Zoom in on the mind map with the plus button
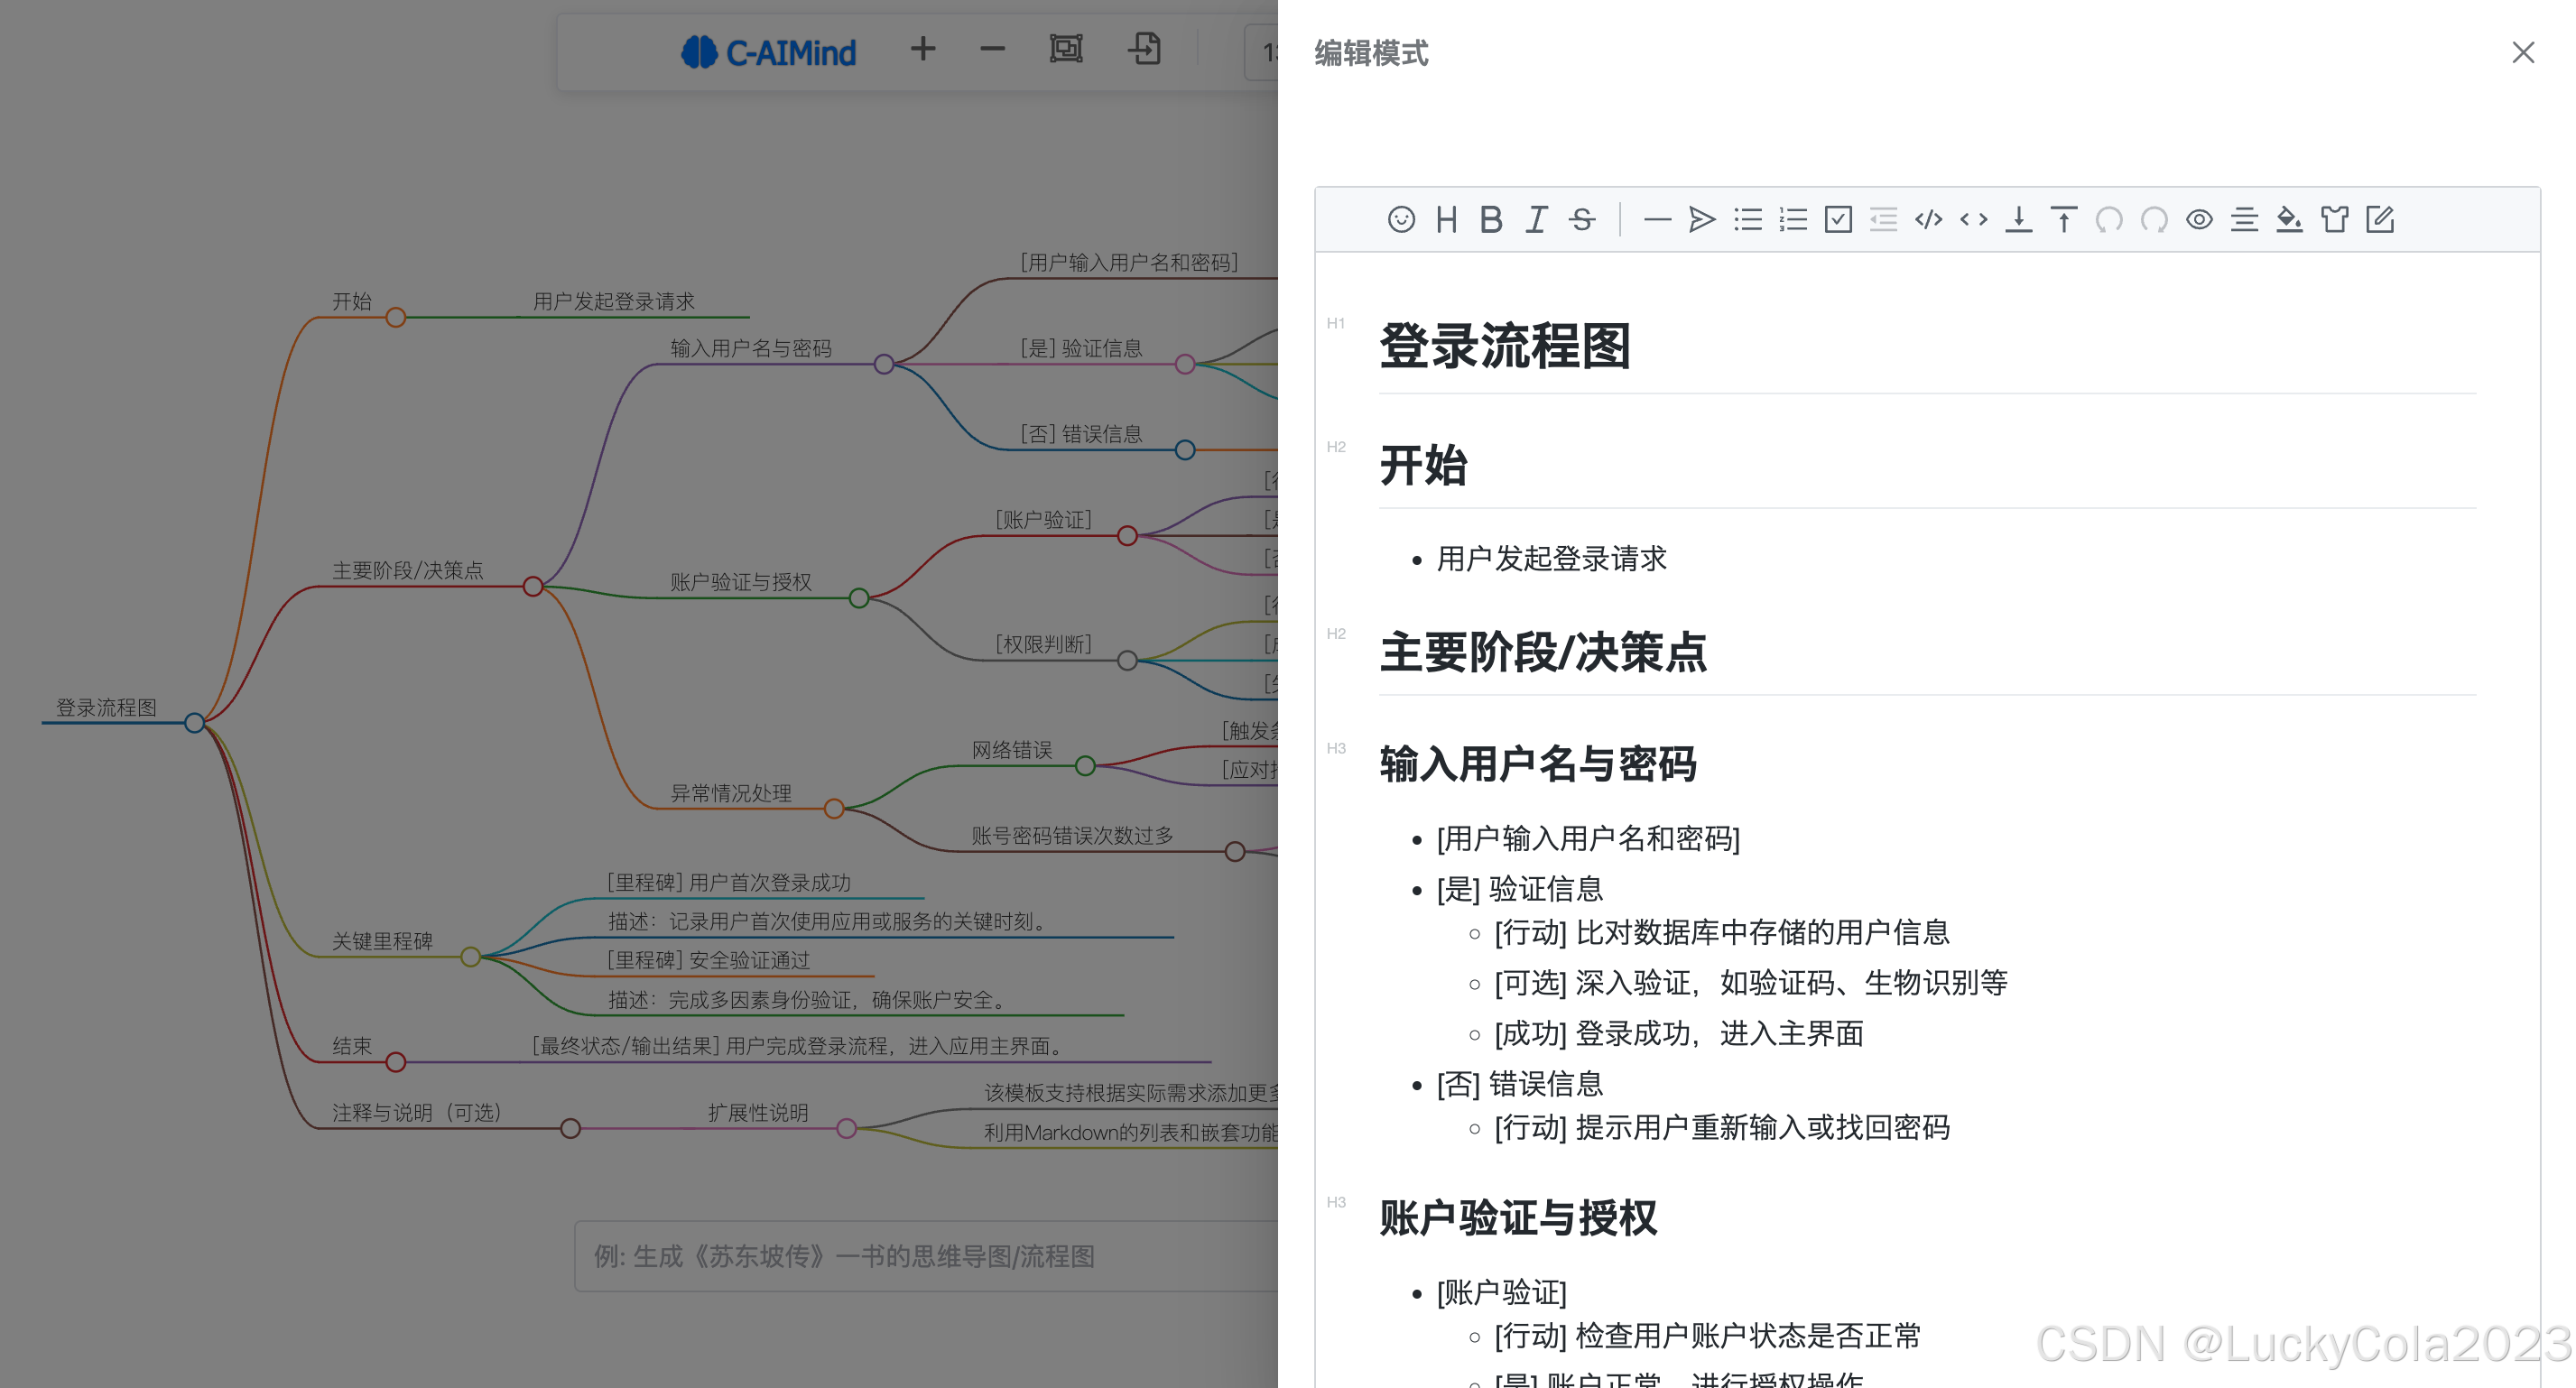The height and width of the screenshot is (1388, 2576). tap(922, 48)
